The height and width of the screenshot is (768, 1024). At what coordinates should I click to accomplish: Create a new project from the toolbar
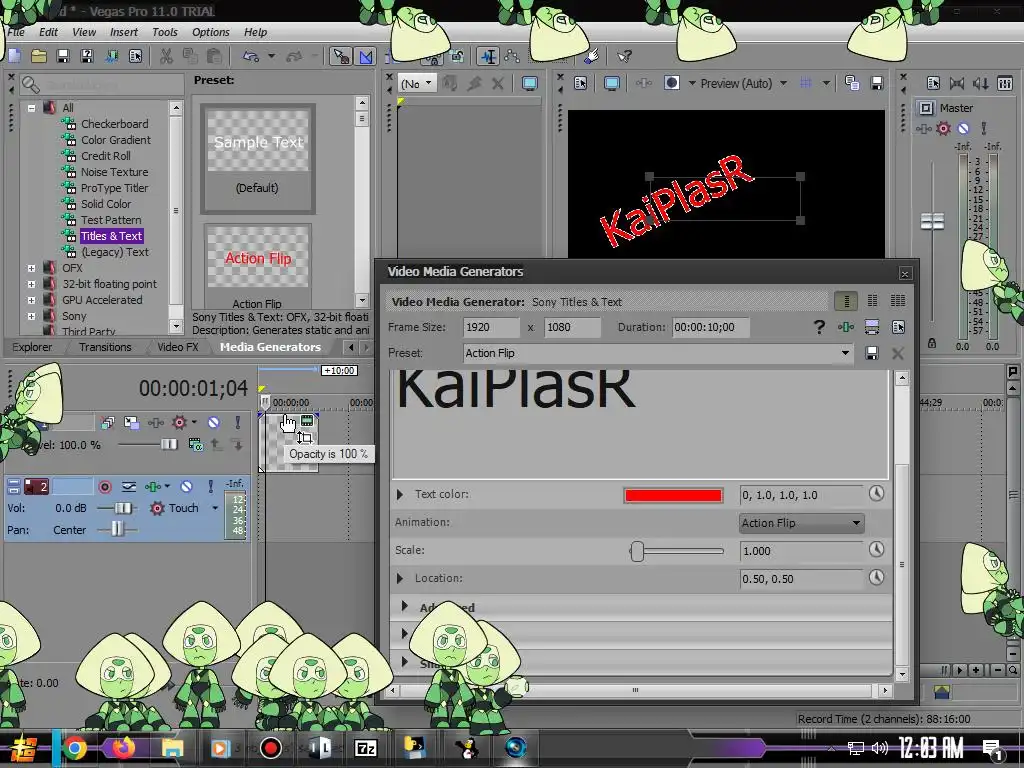tap(14, 56)
